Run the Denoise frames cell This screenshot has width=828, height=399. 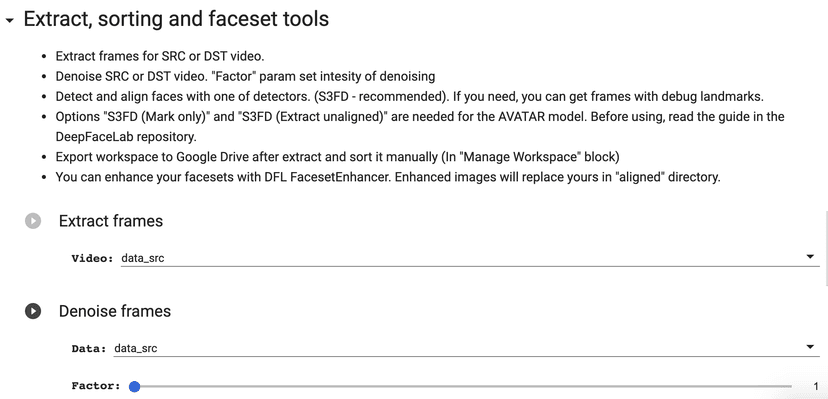33,311
